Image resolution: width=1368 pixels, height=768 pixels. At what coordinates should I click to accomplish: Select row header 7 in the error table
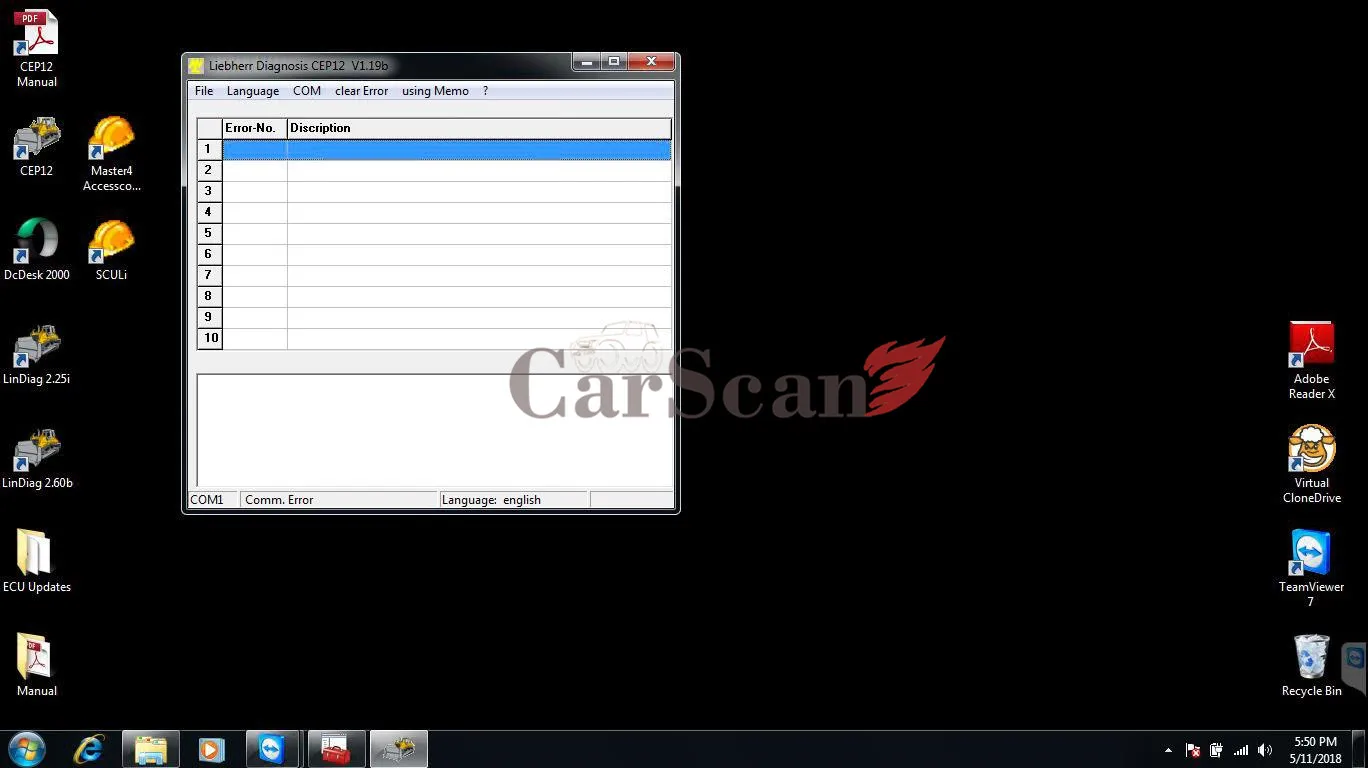(x=209, y=275)
